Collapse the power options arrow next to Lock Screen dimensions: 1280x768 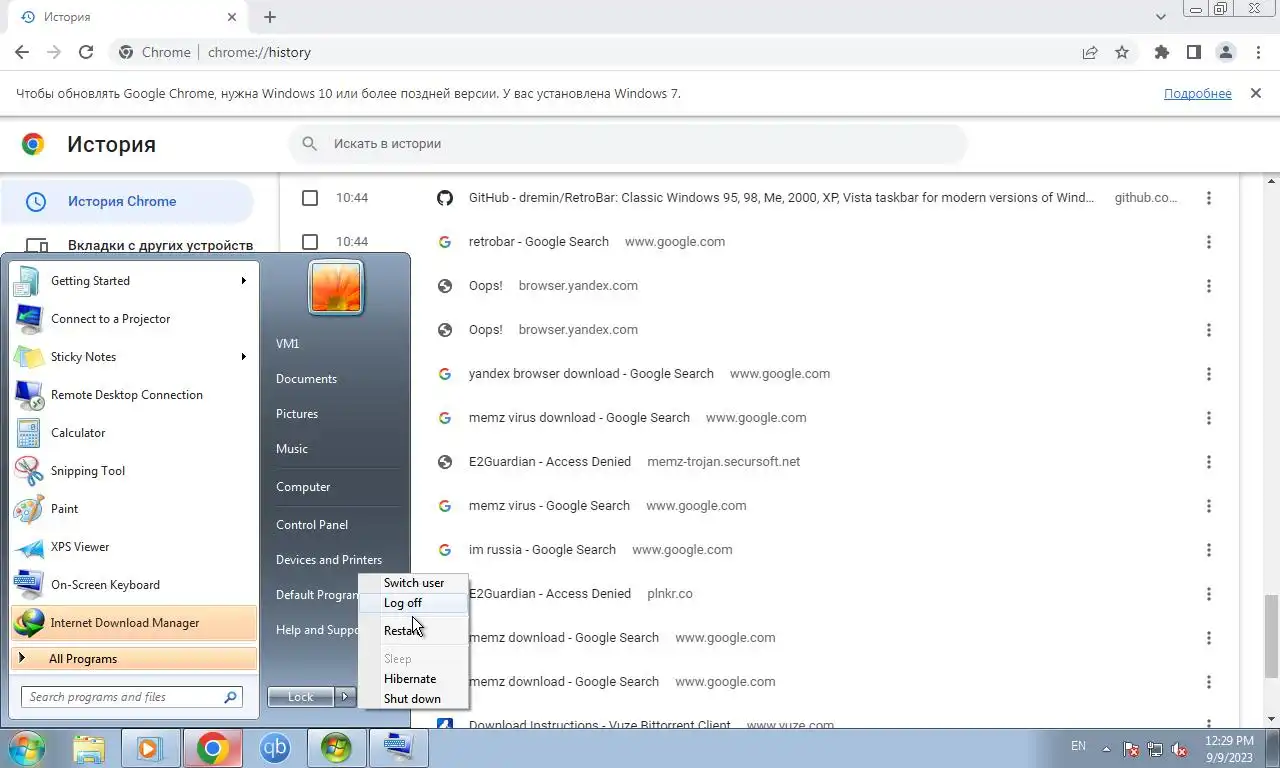click(345, 697)
